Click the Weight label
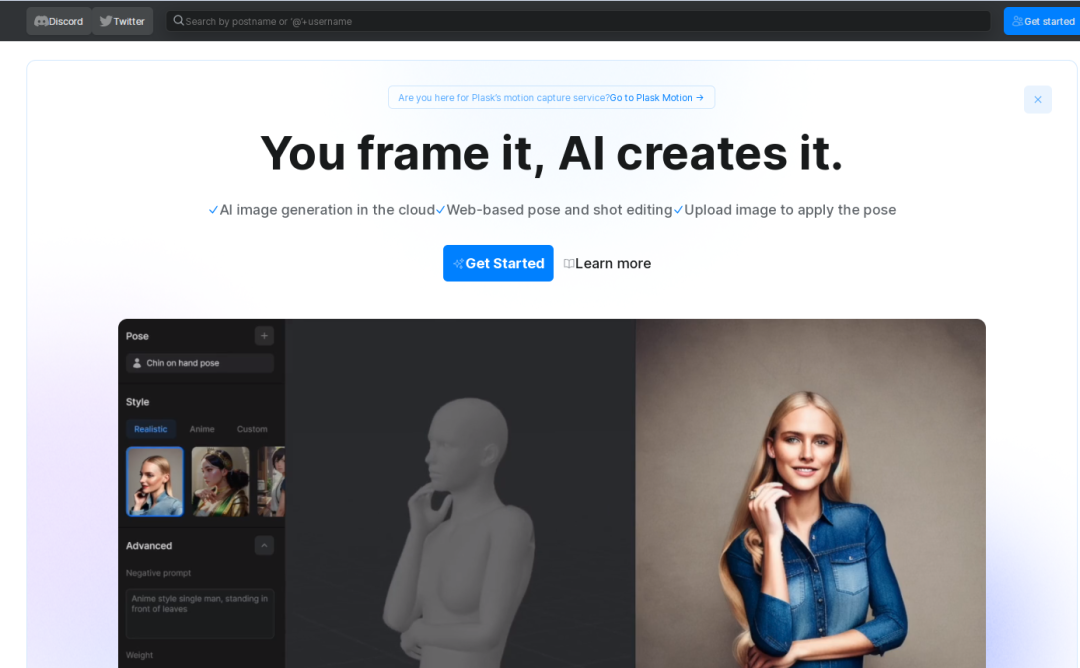 [139, 655]
